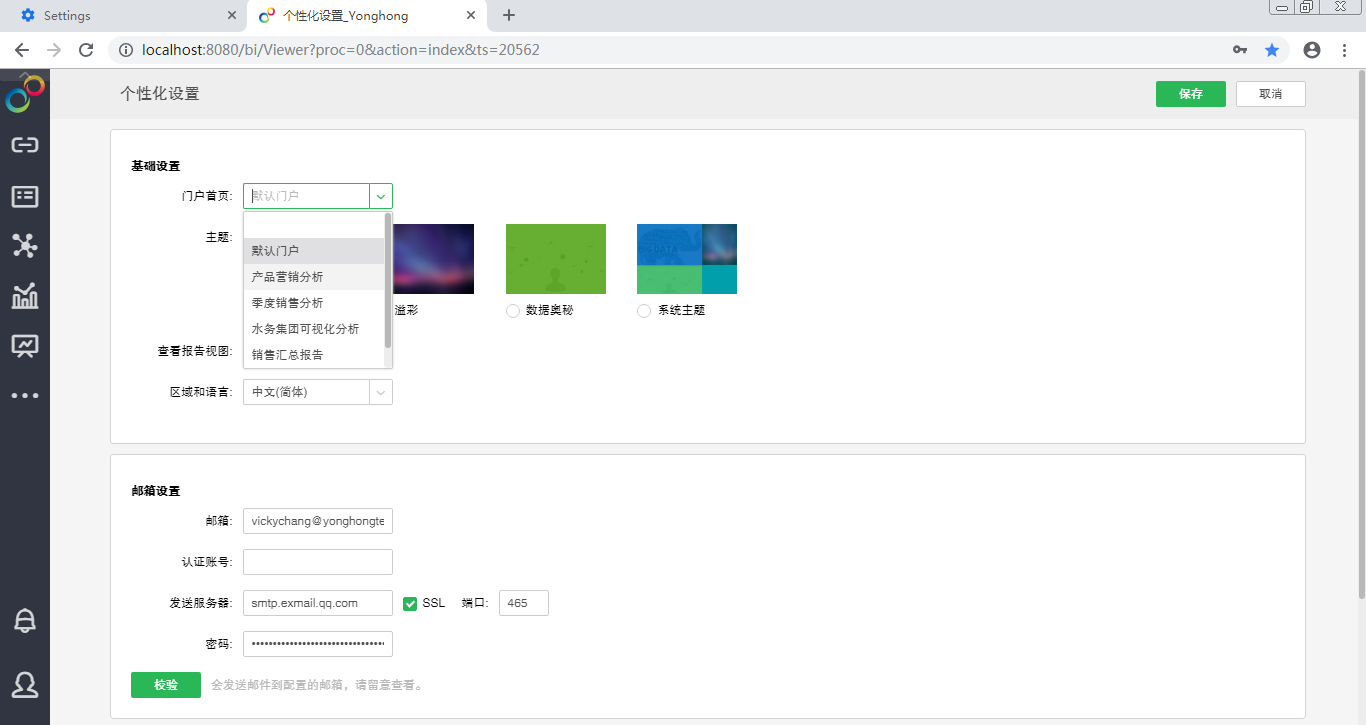Open the dataset table icon in the sidebar
The height and width of the screenshot is (725, 1366).
coord(25,197)
